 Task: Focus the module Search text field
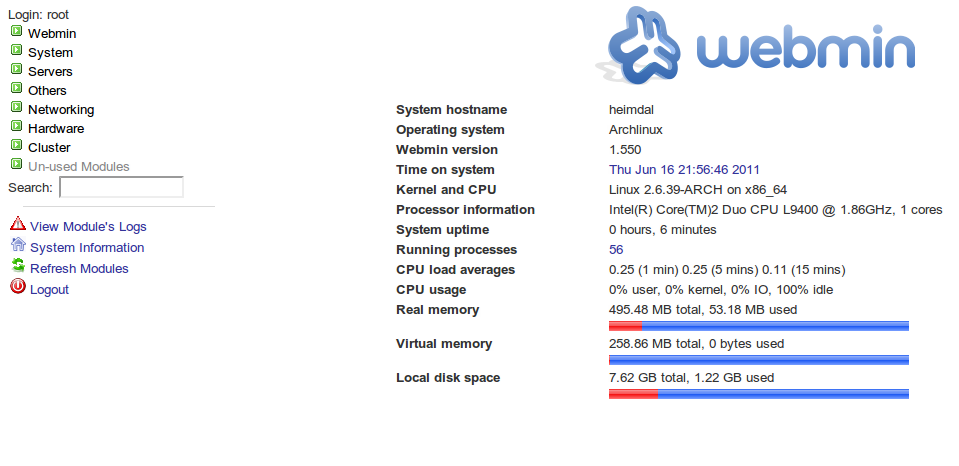coord(121,187)
